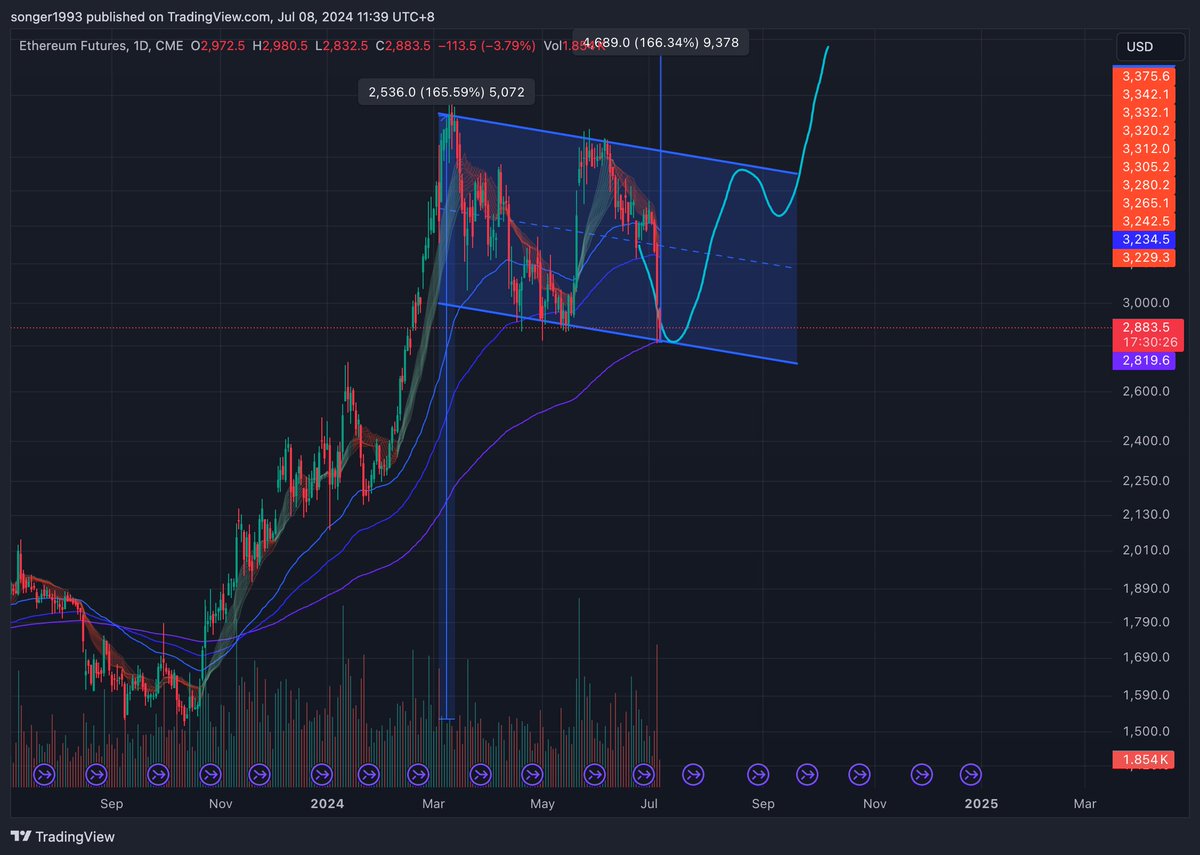Viewport: 1200px width, 855px height.
Task: Click the purple double-arrow marker below Sep 2023
Action: coord(96,773)
